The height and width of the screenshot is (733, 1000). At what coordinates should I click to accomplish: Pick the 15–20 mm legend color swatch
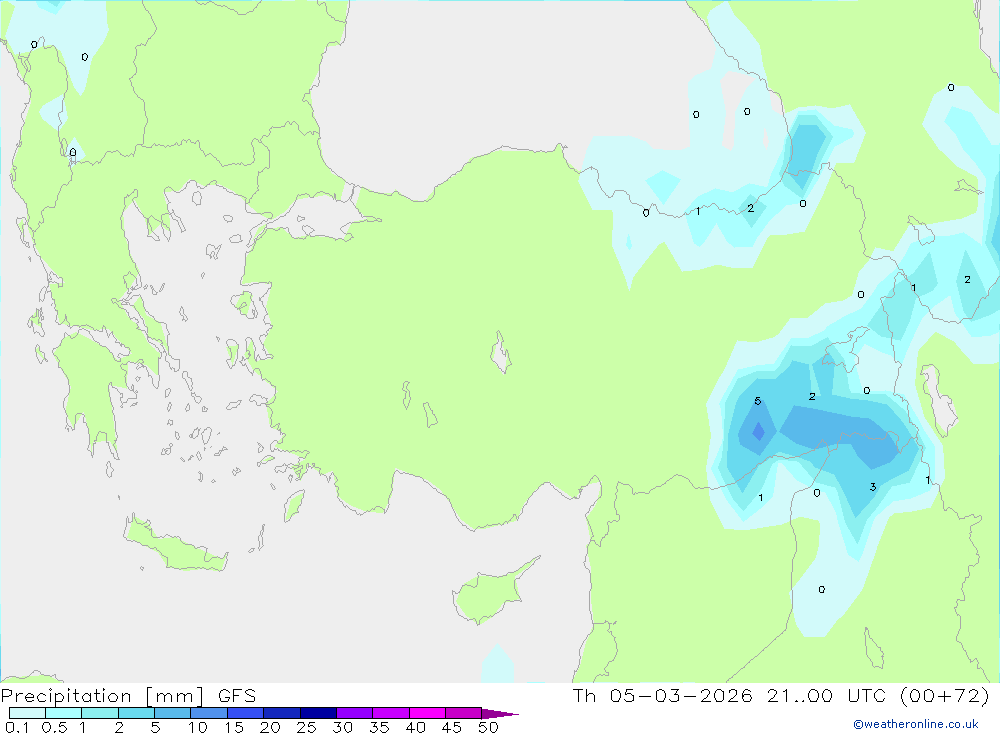[x=246, y=713]
